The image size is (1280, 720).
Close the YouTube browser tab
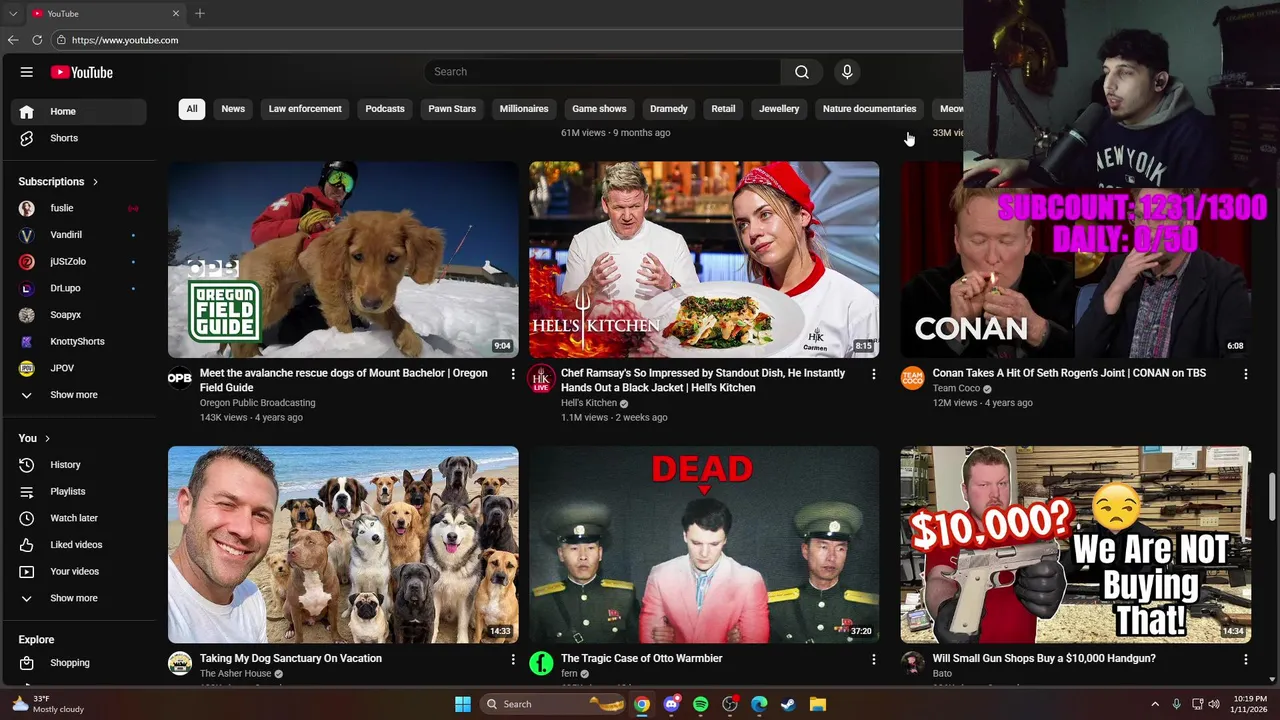point(176,14)
